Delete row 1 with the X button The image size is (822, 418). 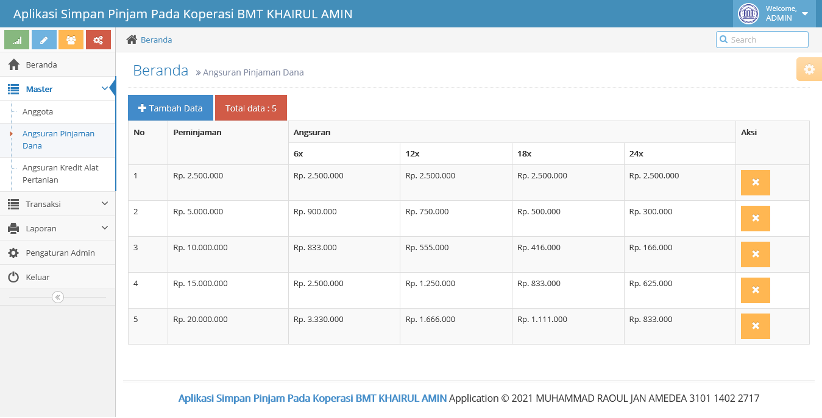pos(755,183)
